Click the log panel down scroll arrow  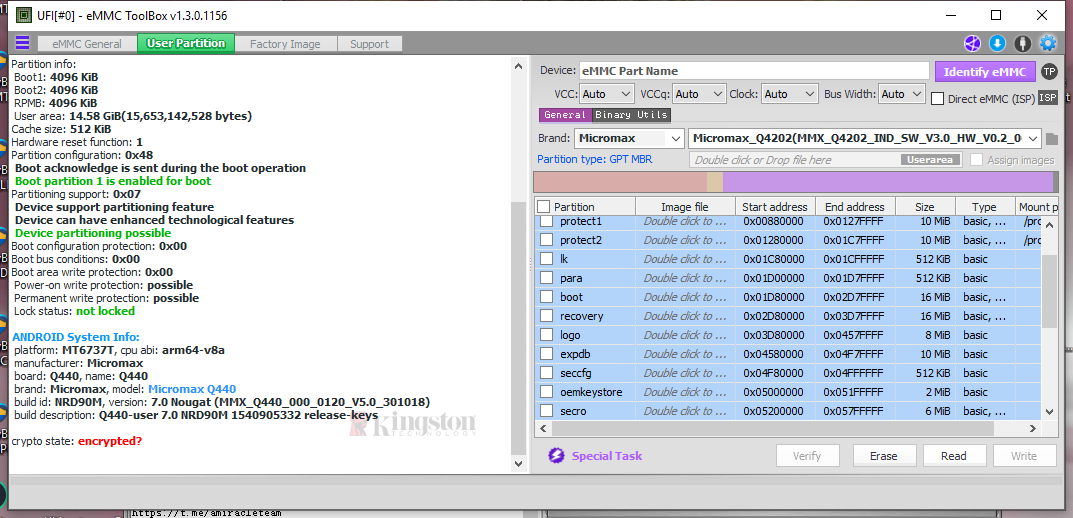[519, 463]
